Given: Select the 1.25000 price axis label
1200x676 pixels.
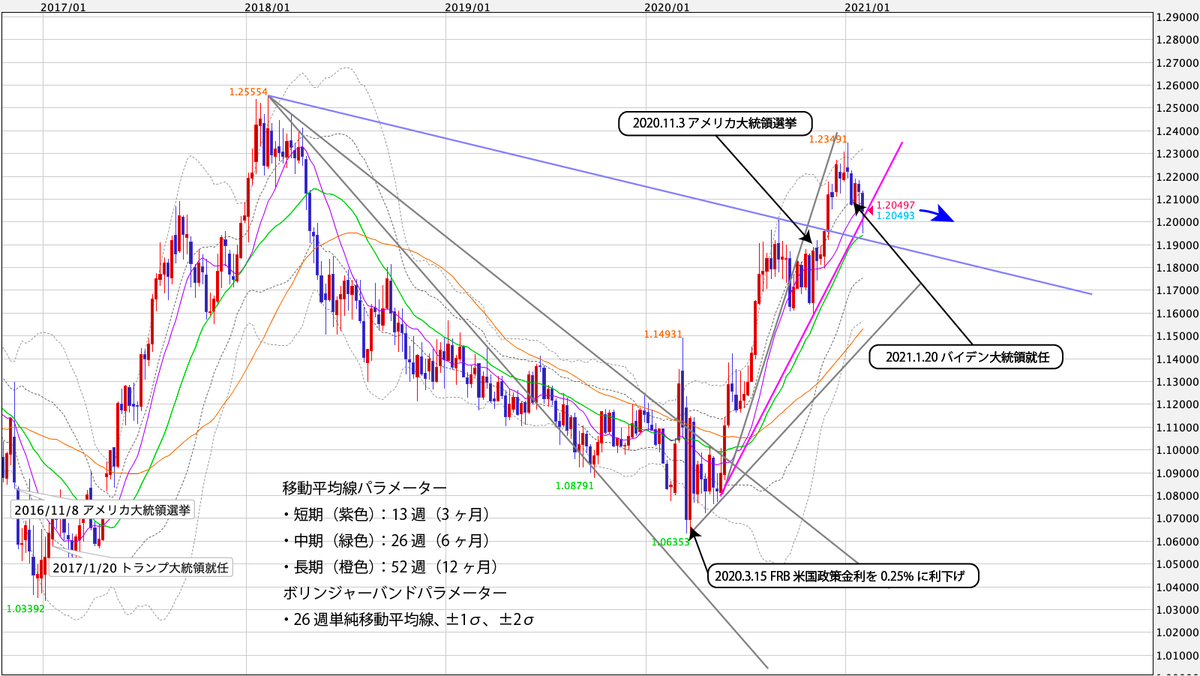Looking at the screenshot, I should (x=1176, y=108).
